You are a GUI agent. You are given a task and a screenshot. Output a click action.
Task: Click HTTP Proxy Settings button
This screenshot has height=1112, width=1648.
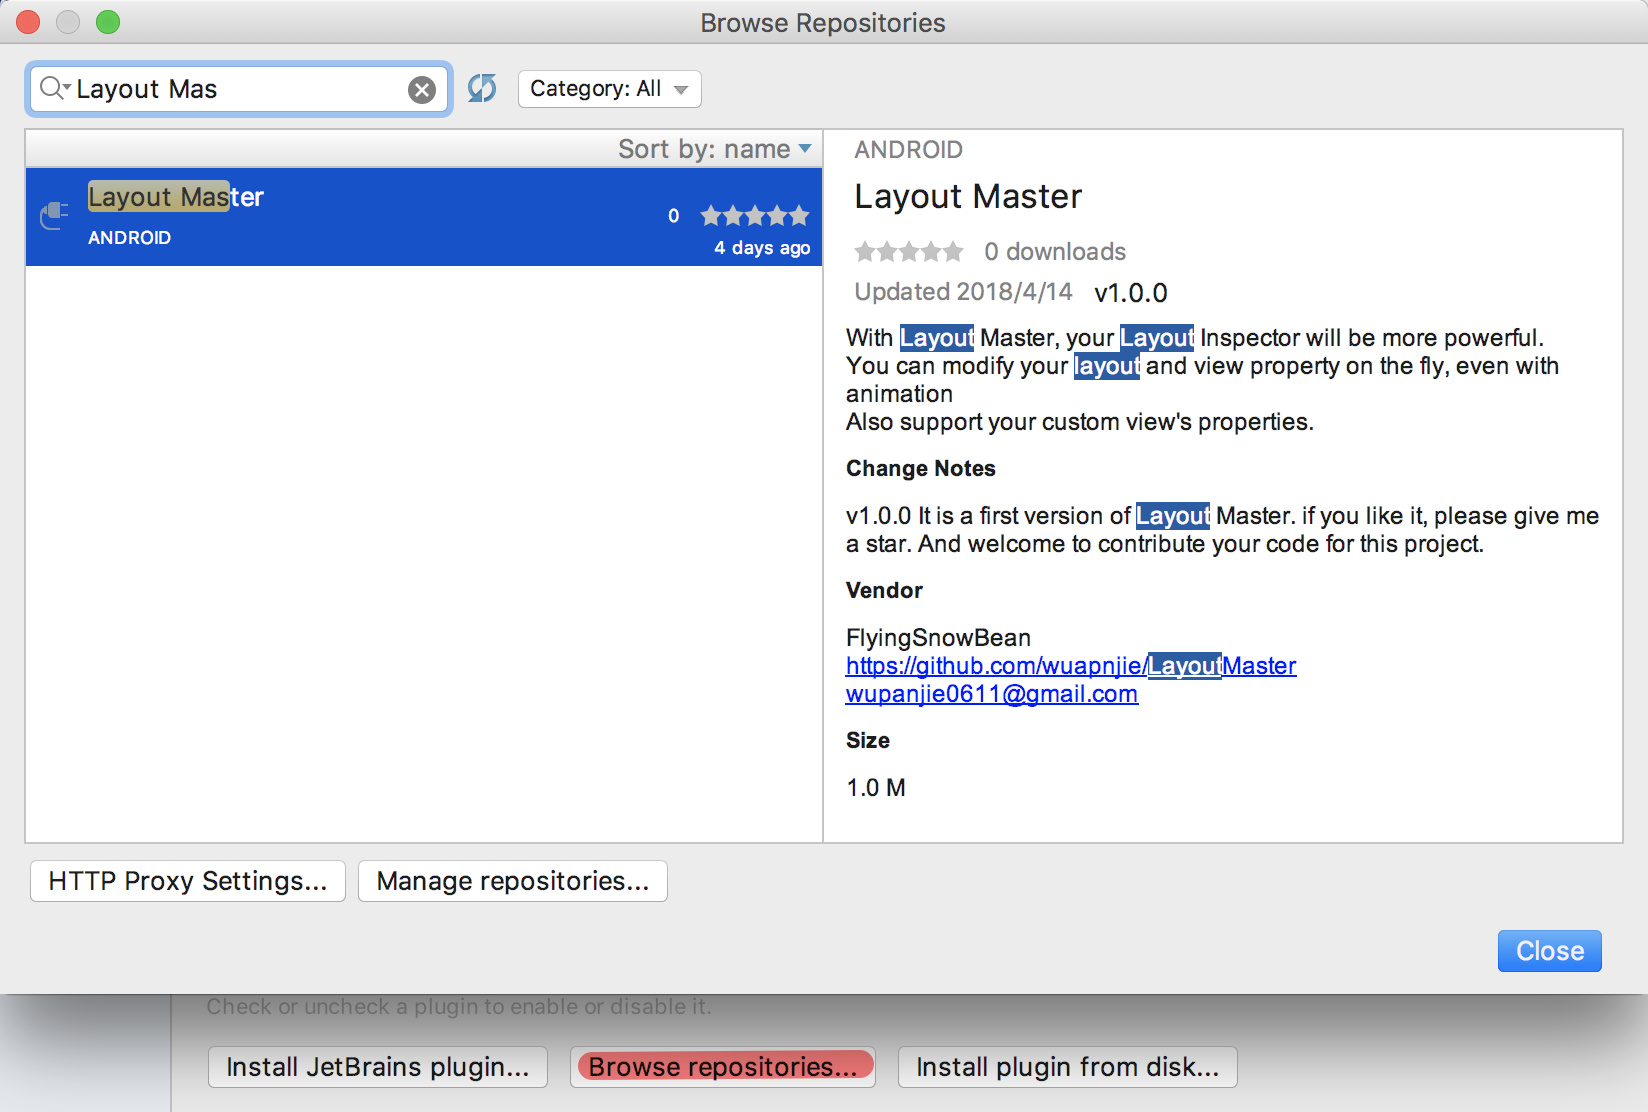click(188, 881)
